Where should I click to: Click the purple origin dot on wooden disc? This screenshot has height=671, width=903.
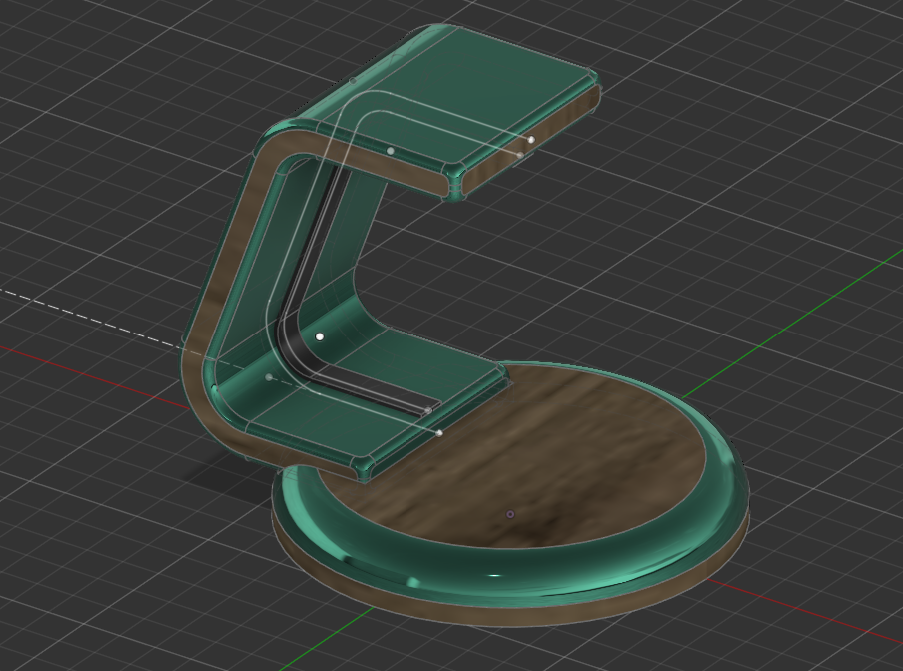(x=510, y=514)
